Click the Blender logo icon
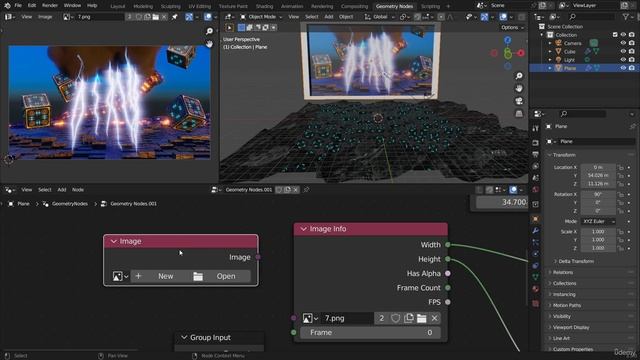The width and height of the screenshot is (640, 360). [7, 6]
